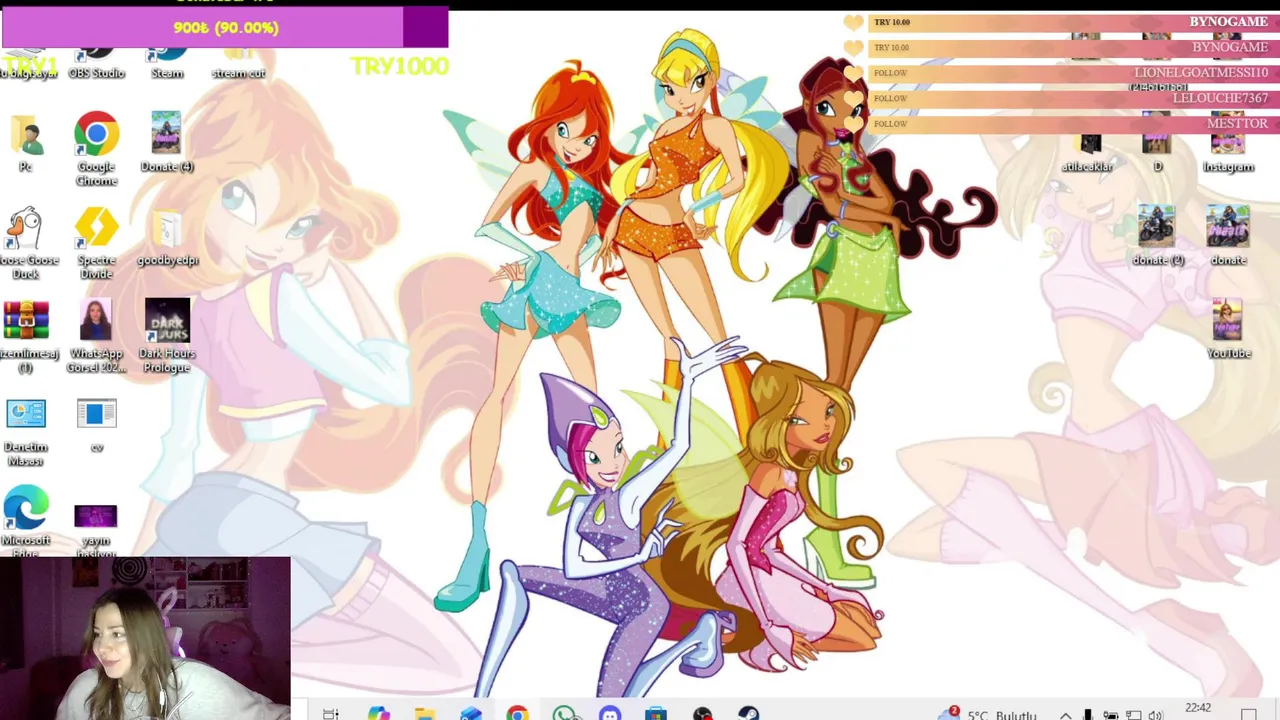The width and height of the screenshot is (1280, 720).
Task: Select the Pc desktop icon
Action: point(26,142)
